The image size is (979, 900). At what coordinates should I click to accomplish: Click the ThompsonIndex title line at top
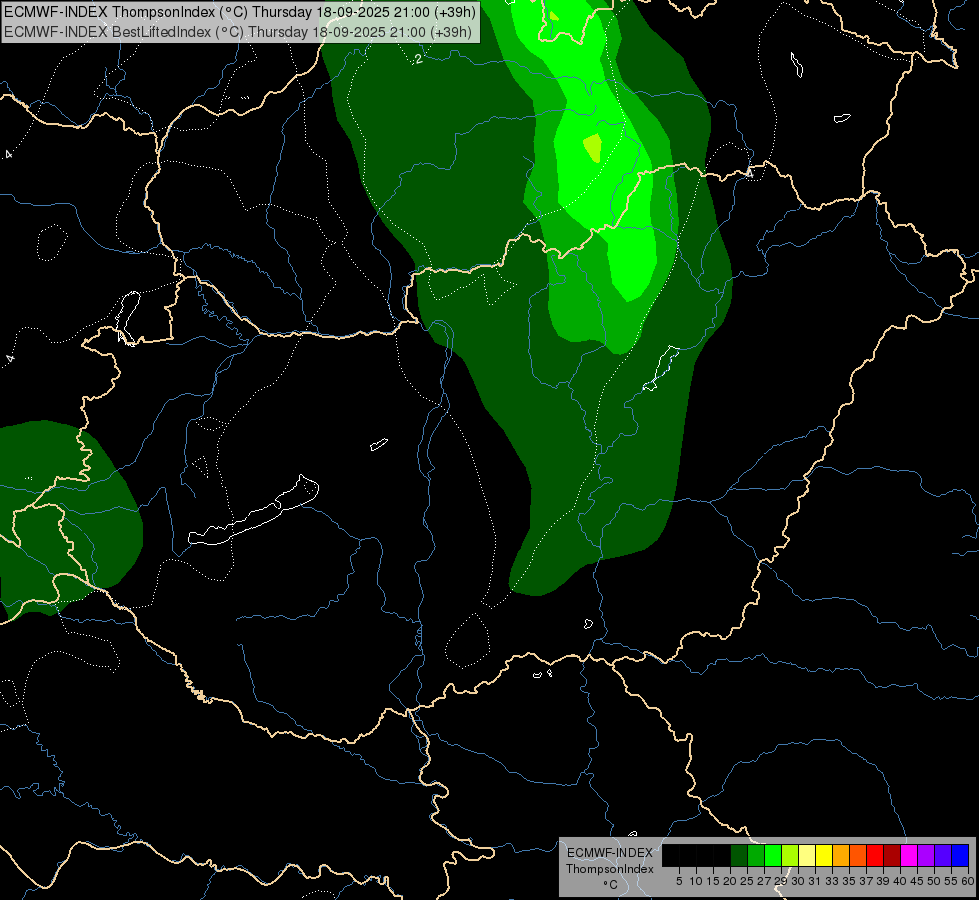(x=240, y=11)
